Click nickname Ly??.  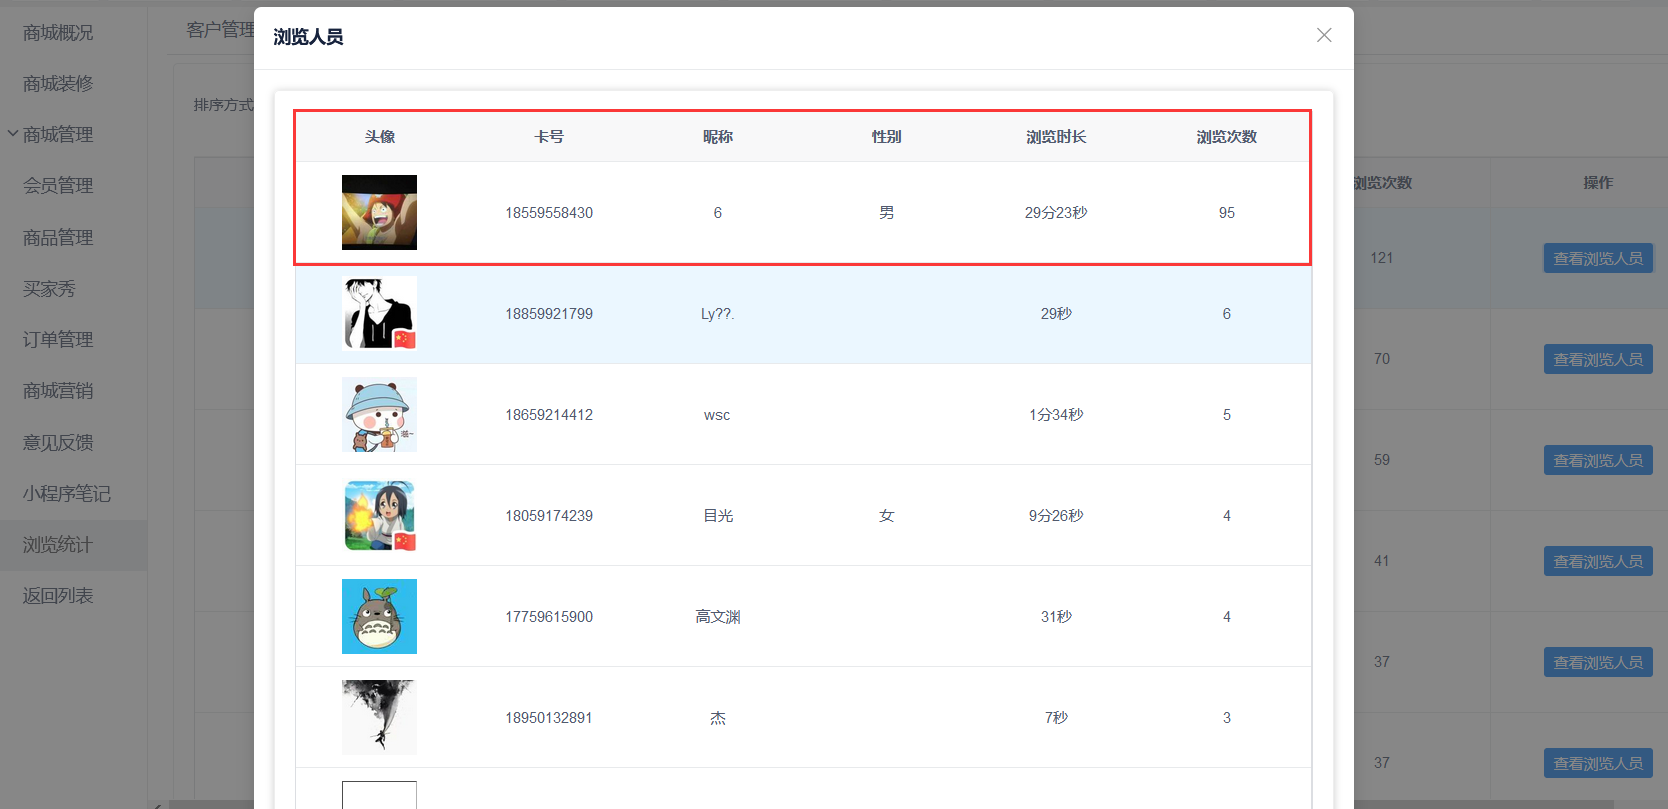tap(717, 314)
